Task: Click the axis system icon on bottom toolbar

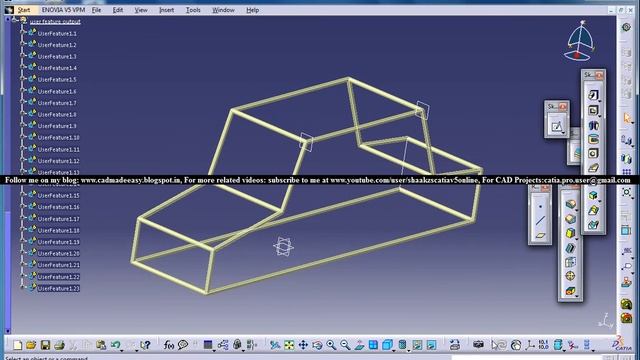Action: point(530,345)
